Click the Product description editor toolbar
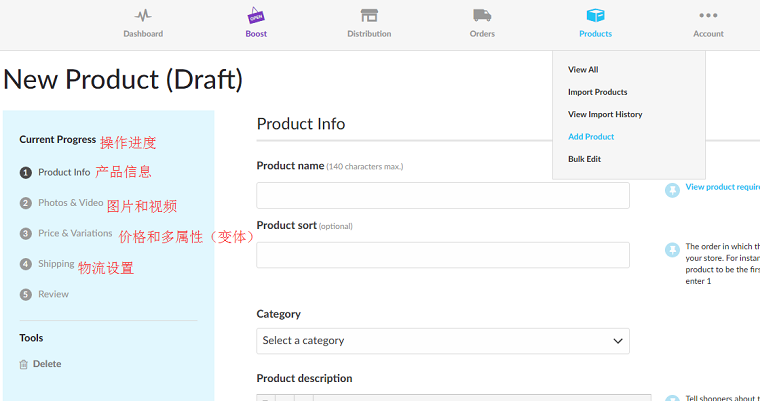Image resolution: width=760 pixels, height=401 pixels. pyautogui.click(x=454, y=398)
